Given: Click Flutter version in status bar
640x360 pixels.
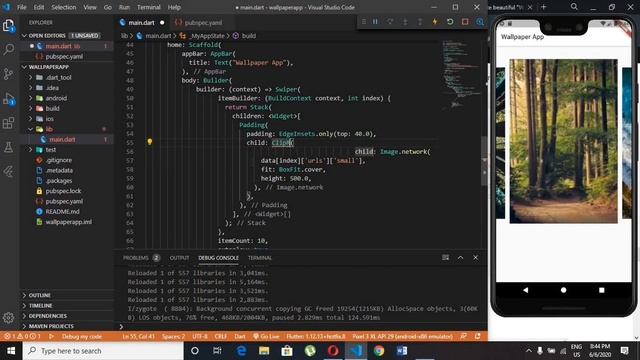Looking at the screenshot, I should [316, 337].
